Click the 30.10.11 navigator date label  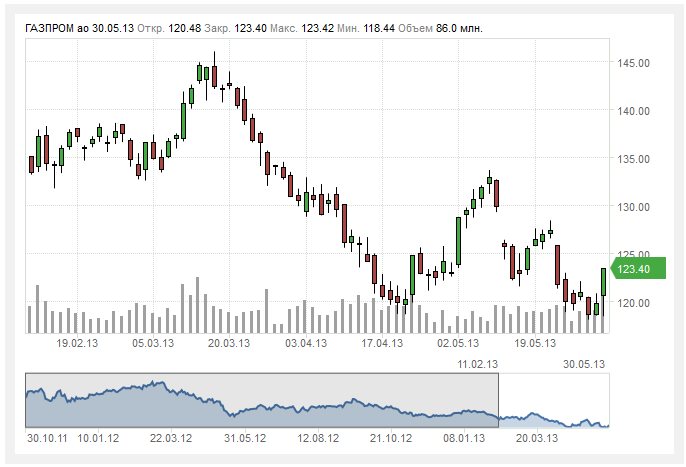pyautogui.click(x=47, y=438)
